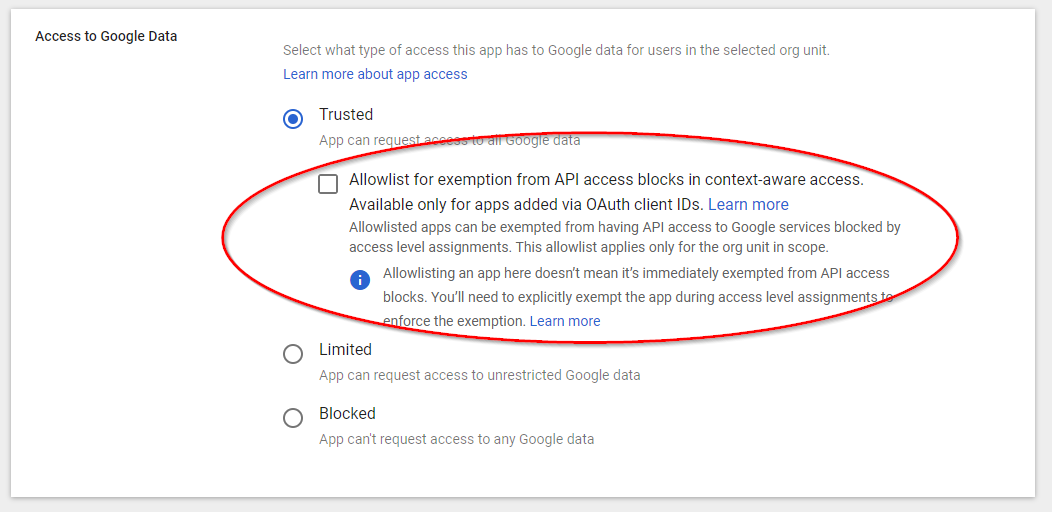Screen dimensions: 1052x512
Task: Open Learn more link after 'enforce the exemption'
Action: point(565,321)
